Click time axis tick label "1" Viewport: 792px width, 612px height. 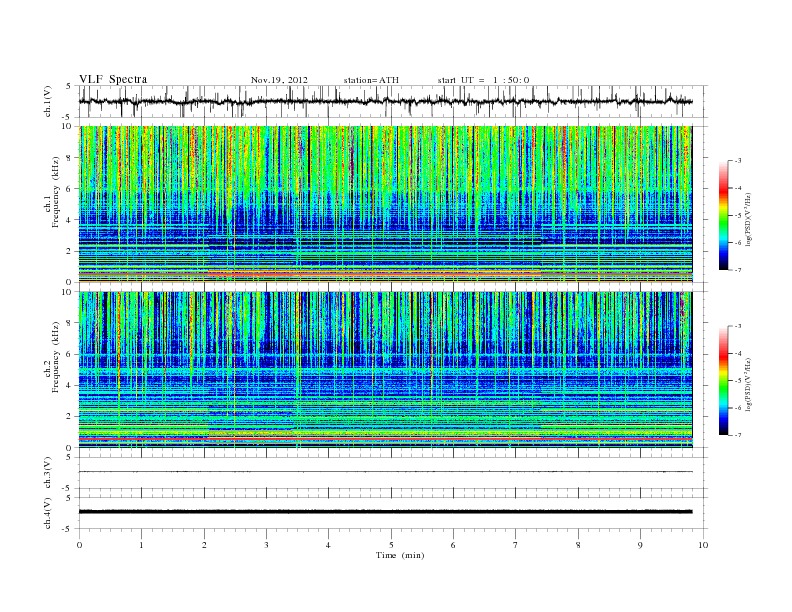[x=141, y=545]
